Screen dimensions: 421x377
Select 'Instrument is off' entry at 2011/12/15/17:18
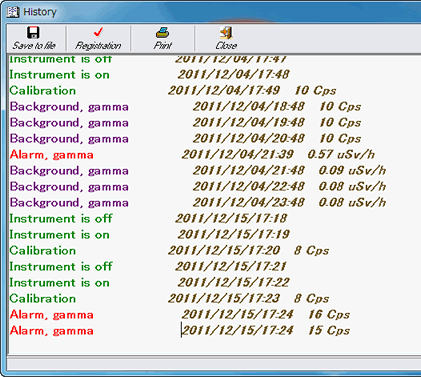[148, 218]
